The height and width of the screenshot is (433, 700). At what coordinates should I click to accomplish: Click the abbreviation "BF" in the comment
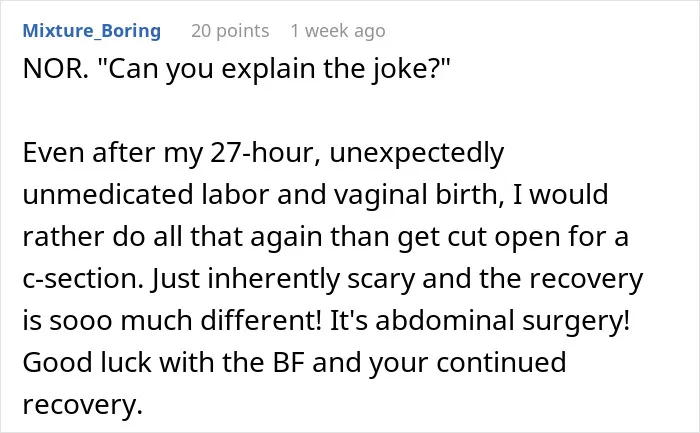pyautogui.click(x=288, y=362)
